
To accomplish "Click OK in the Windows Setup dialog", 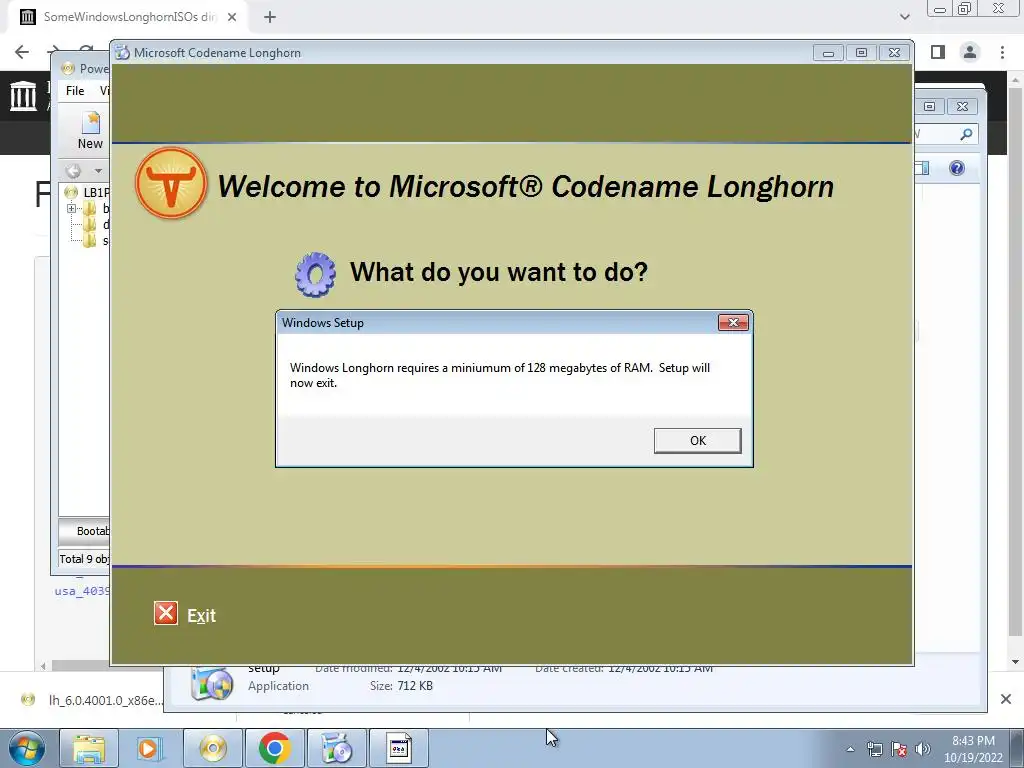I will pos(697,441).
